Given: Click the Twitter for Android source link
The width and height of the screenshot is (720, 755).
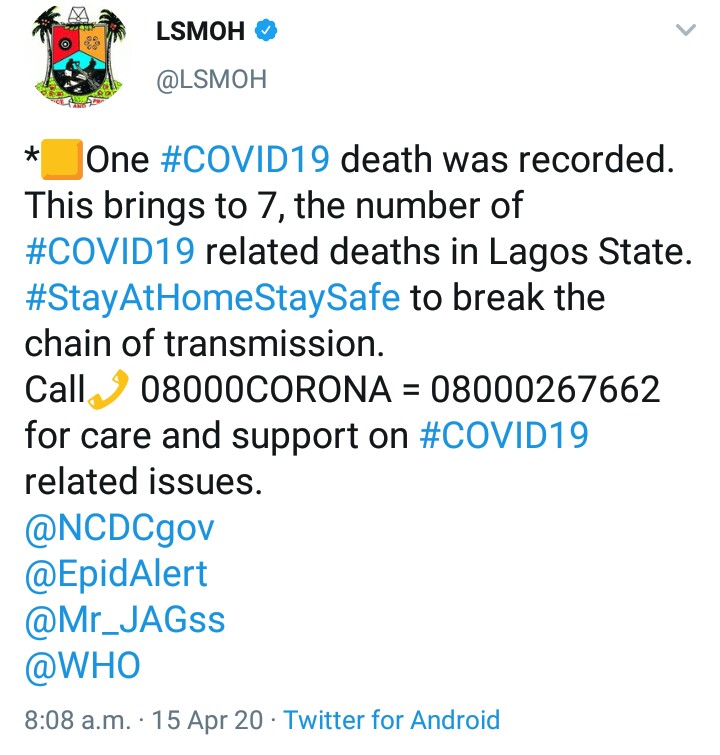Looking at the screenshot, I should point(391,719).
